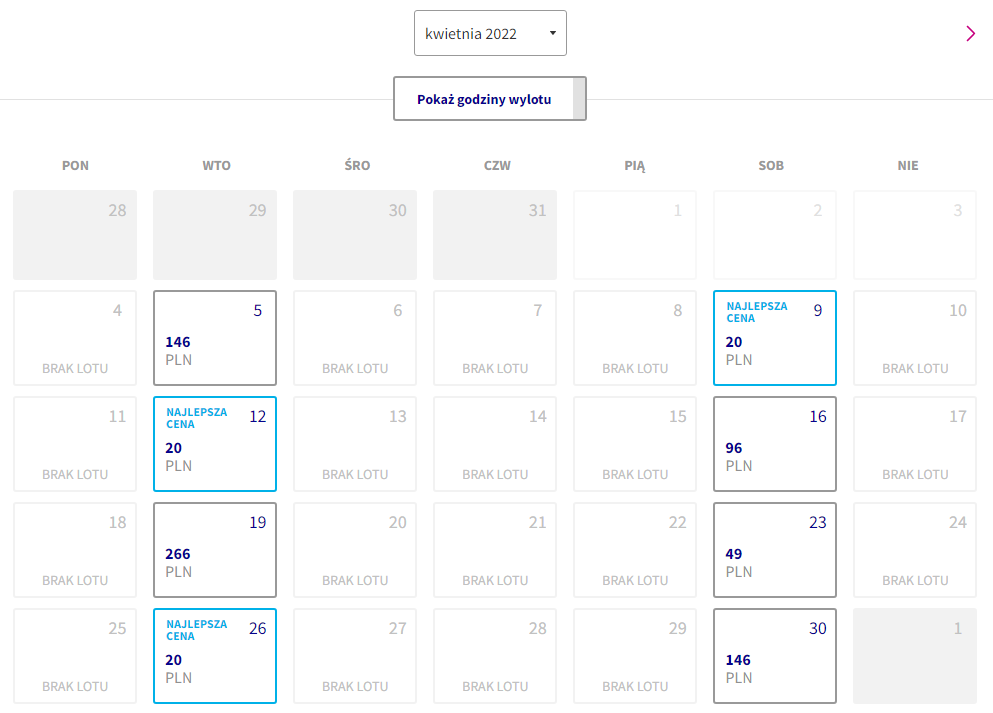This screenshot has width=993, height=713.
Task: Click April 21 cell marked BRAK LOTU
Action: click(x=495, y=550)
